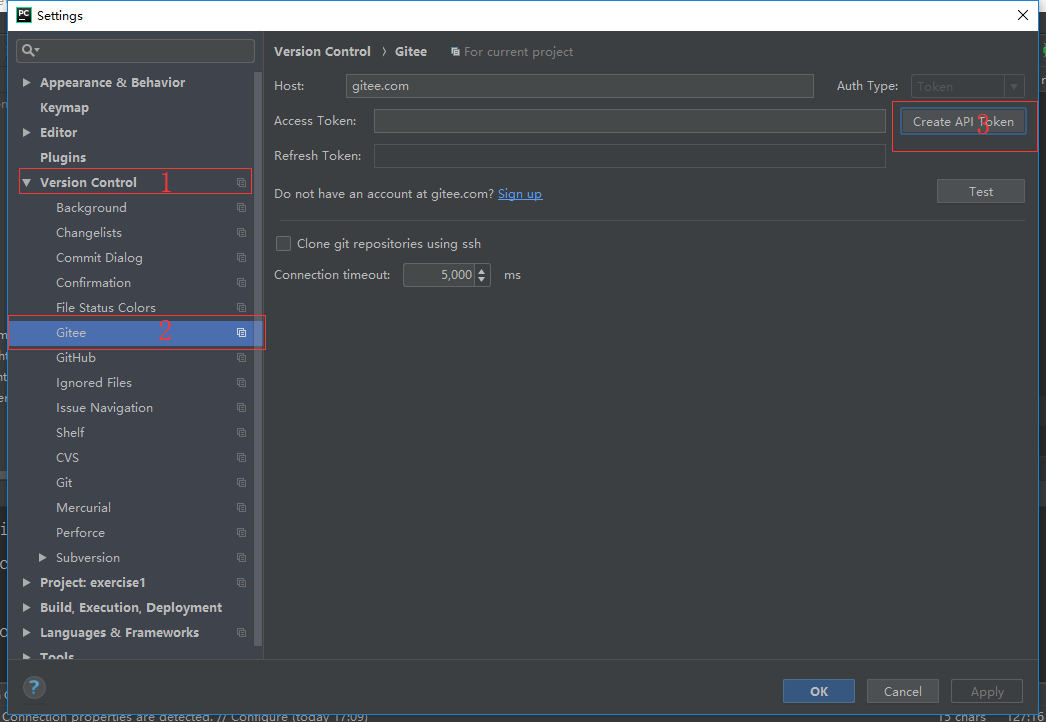
Task: Click the vertical scrollbar of settings tree
Action: [x=258, y=360]
